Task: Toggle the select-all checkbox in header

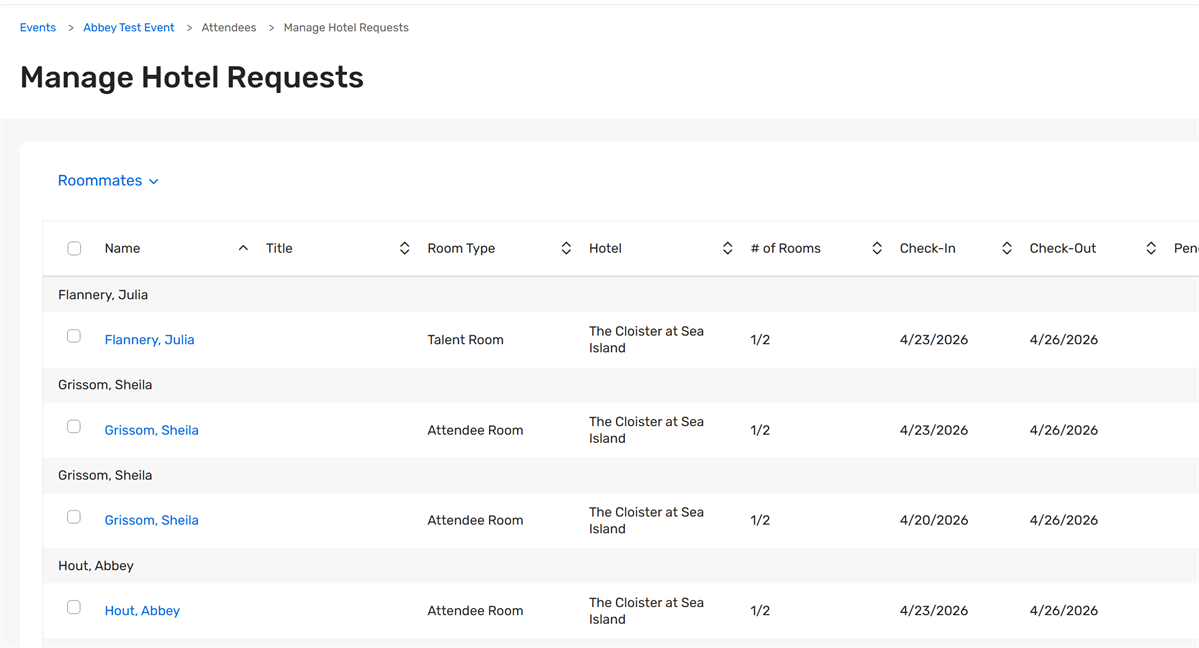Action: [74, 248]
